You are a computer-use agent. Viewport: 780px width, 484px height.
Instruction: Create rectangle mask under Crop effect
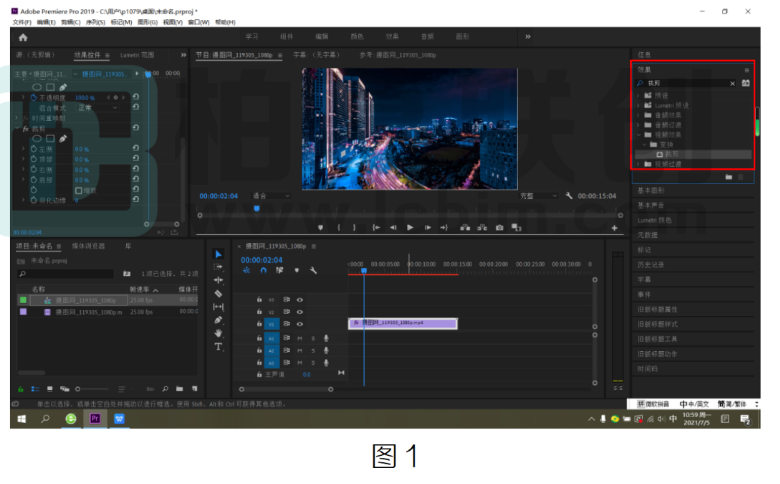click(50, 138)
